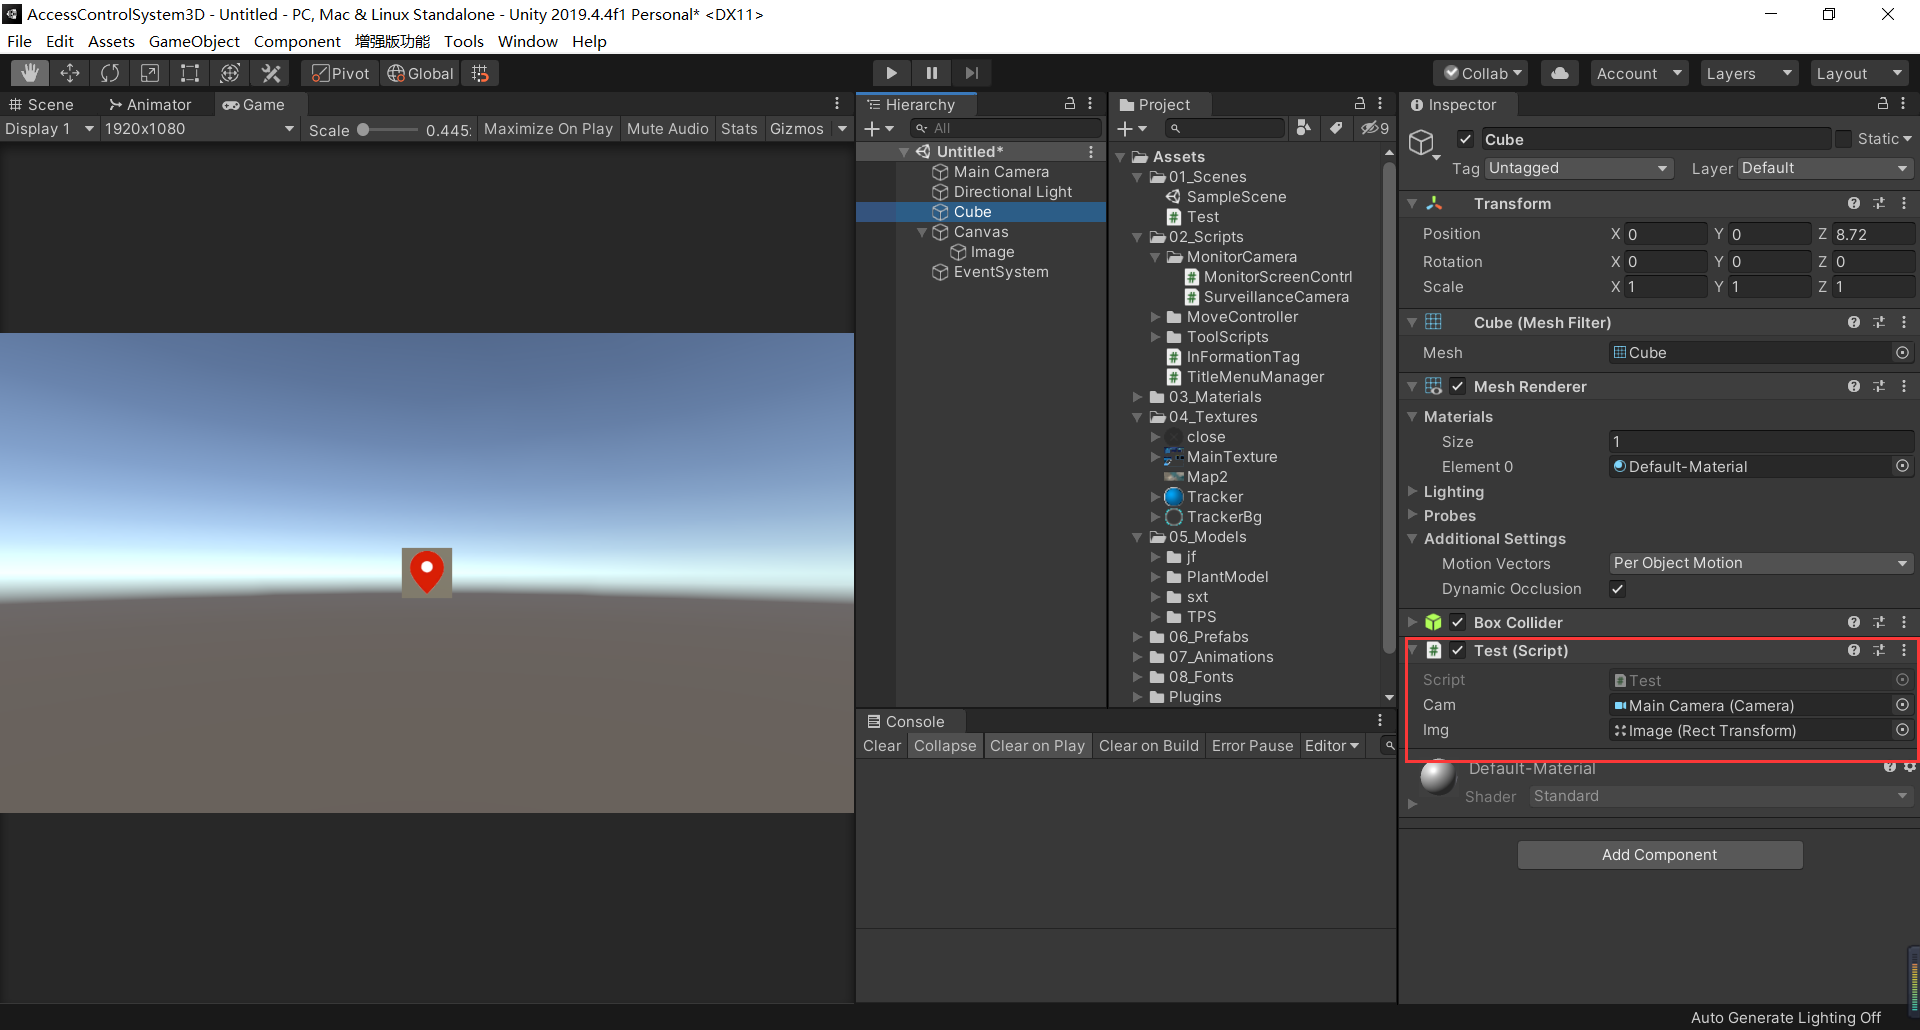Uncheck Dynamic Occlusion

pos(1618,589)
